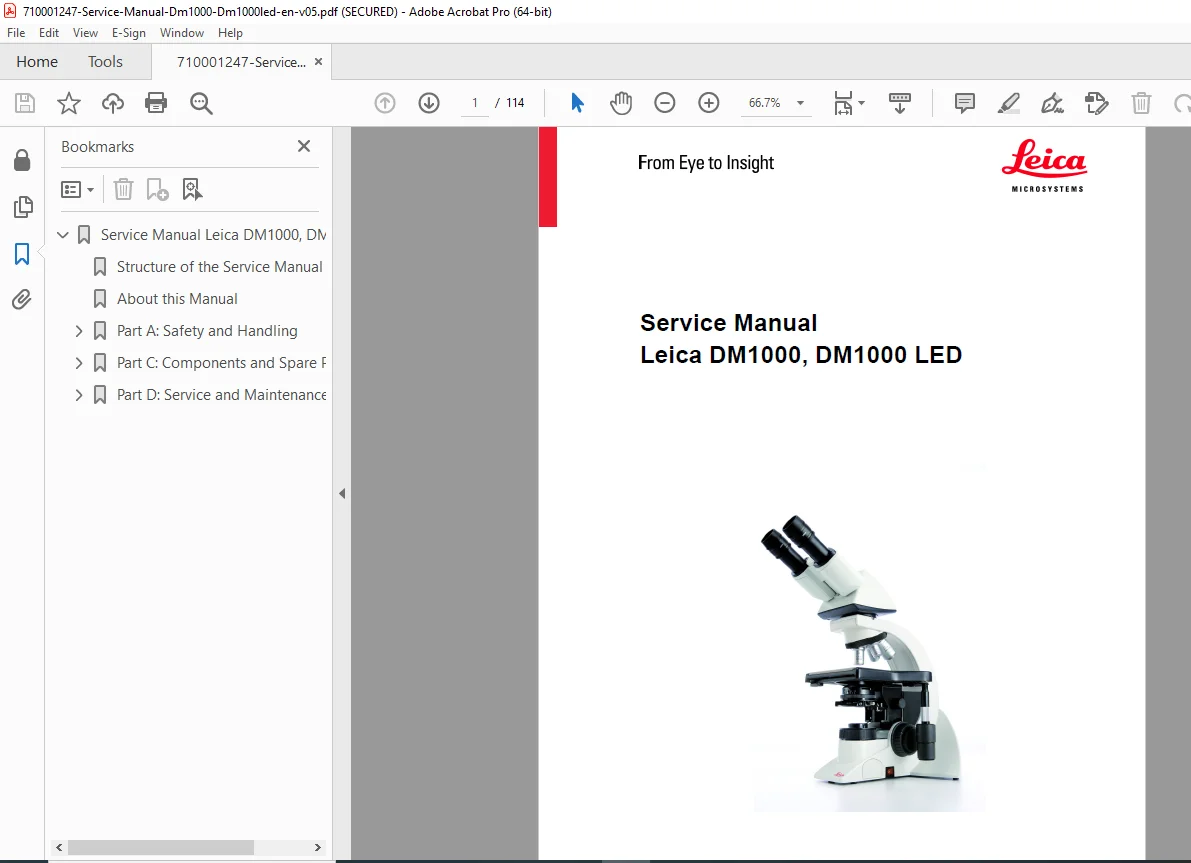Screen dimensions: 1191x863
Task: Collapse the navigation pane arrow
Action: tap(342, 494)
